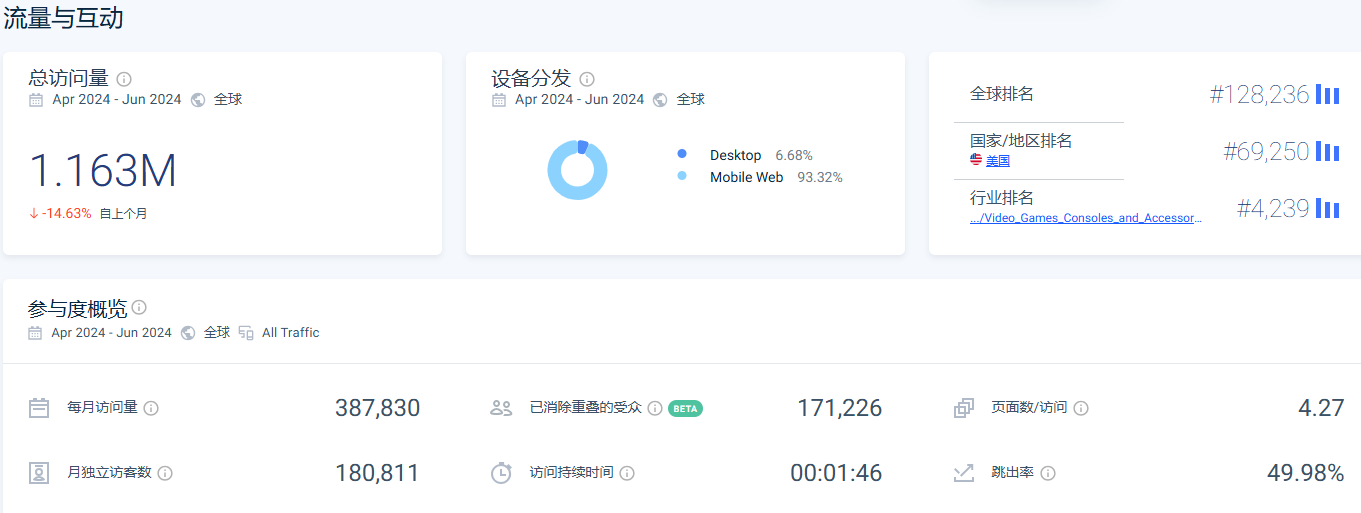Open the Video_Games_Consoles_and_Accessories category link
The height and width of the screenshot is (513, 1361).
1085,218
